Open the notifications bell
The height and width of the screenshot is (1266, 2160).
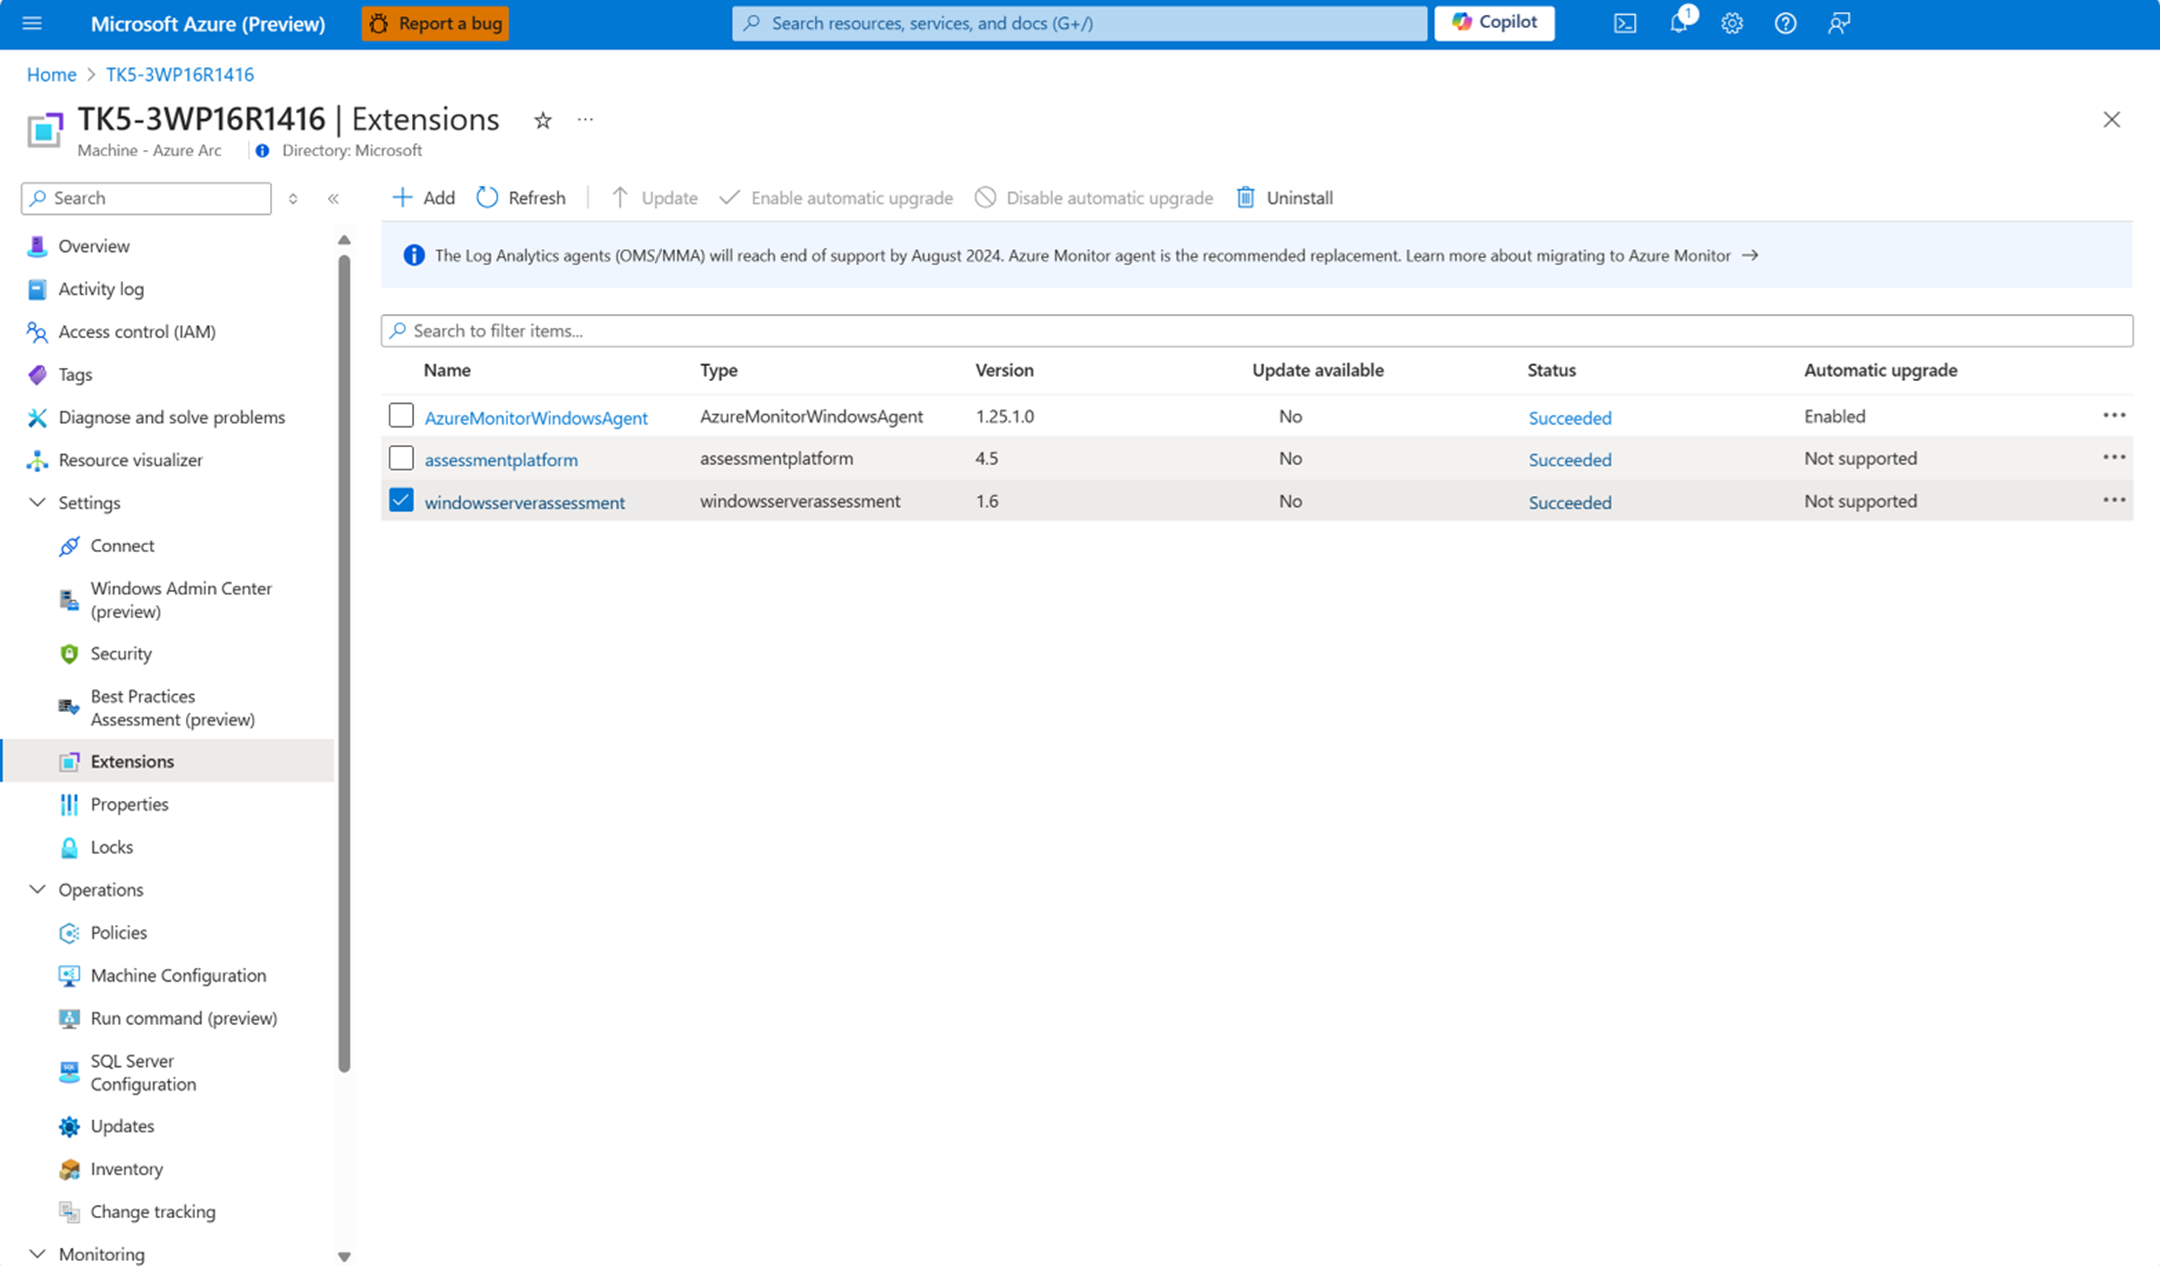coord(1679,23)
